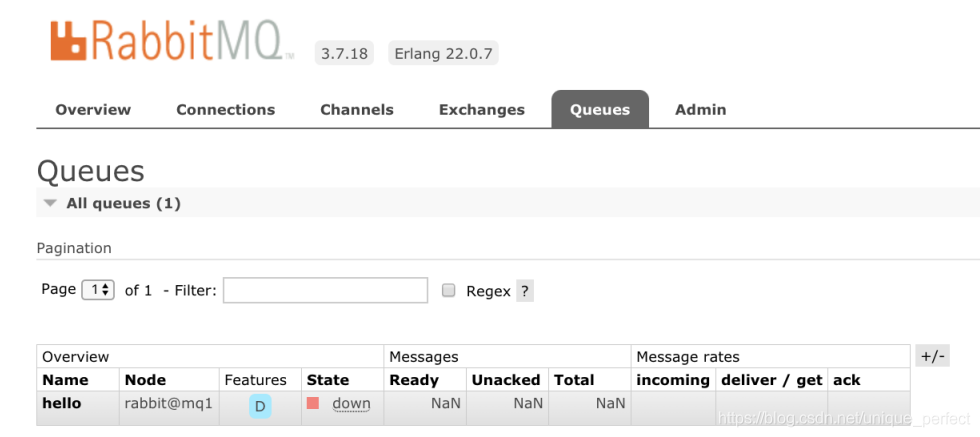
Task: Click the D durable feature badge
Action: tap(260, 406)
